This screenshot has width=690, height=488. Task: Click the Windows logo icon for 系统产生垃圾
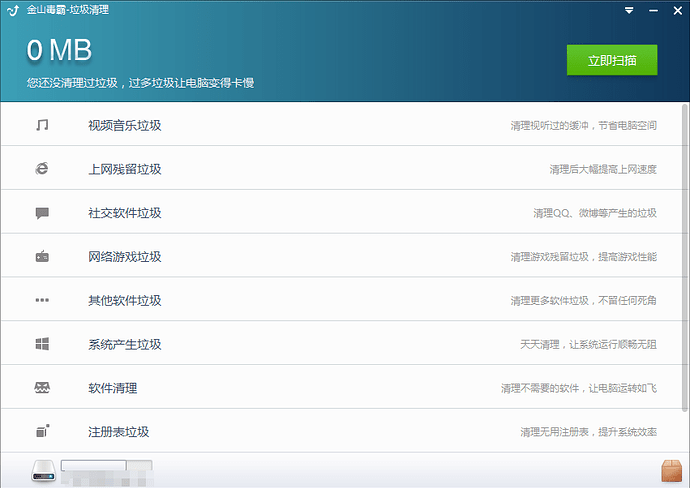(x=42, y=344)
